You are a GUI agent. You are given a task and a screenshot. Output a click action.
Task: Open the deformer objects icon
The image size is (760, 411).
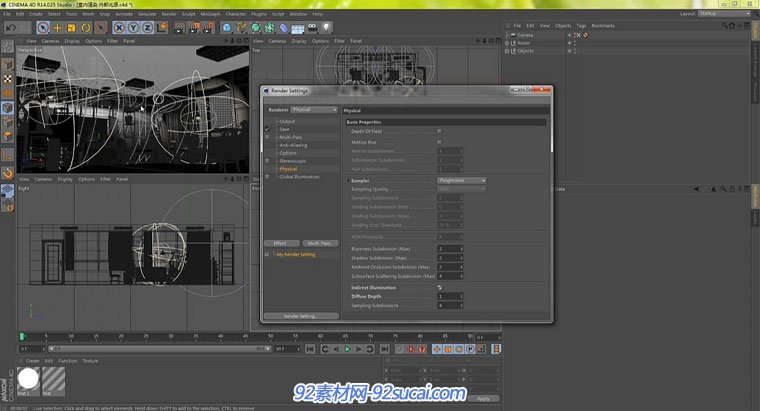tap(284, 28)
